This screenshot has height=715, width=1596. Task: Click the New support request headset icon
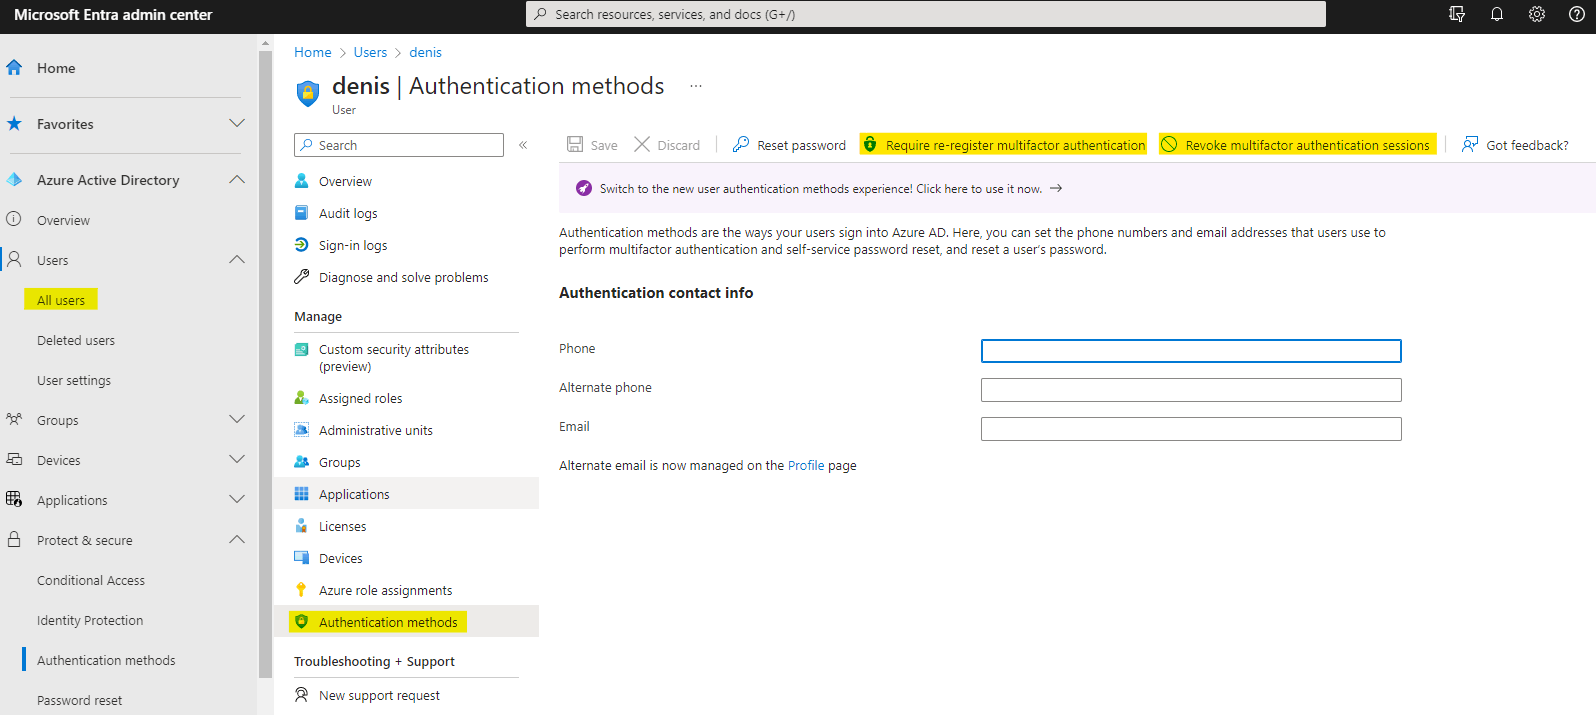click(301, 694)
